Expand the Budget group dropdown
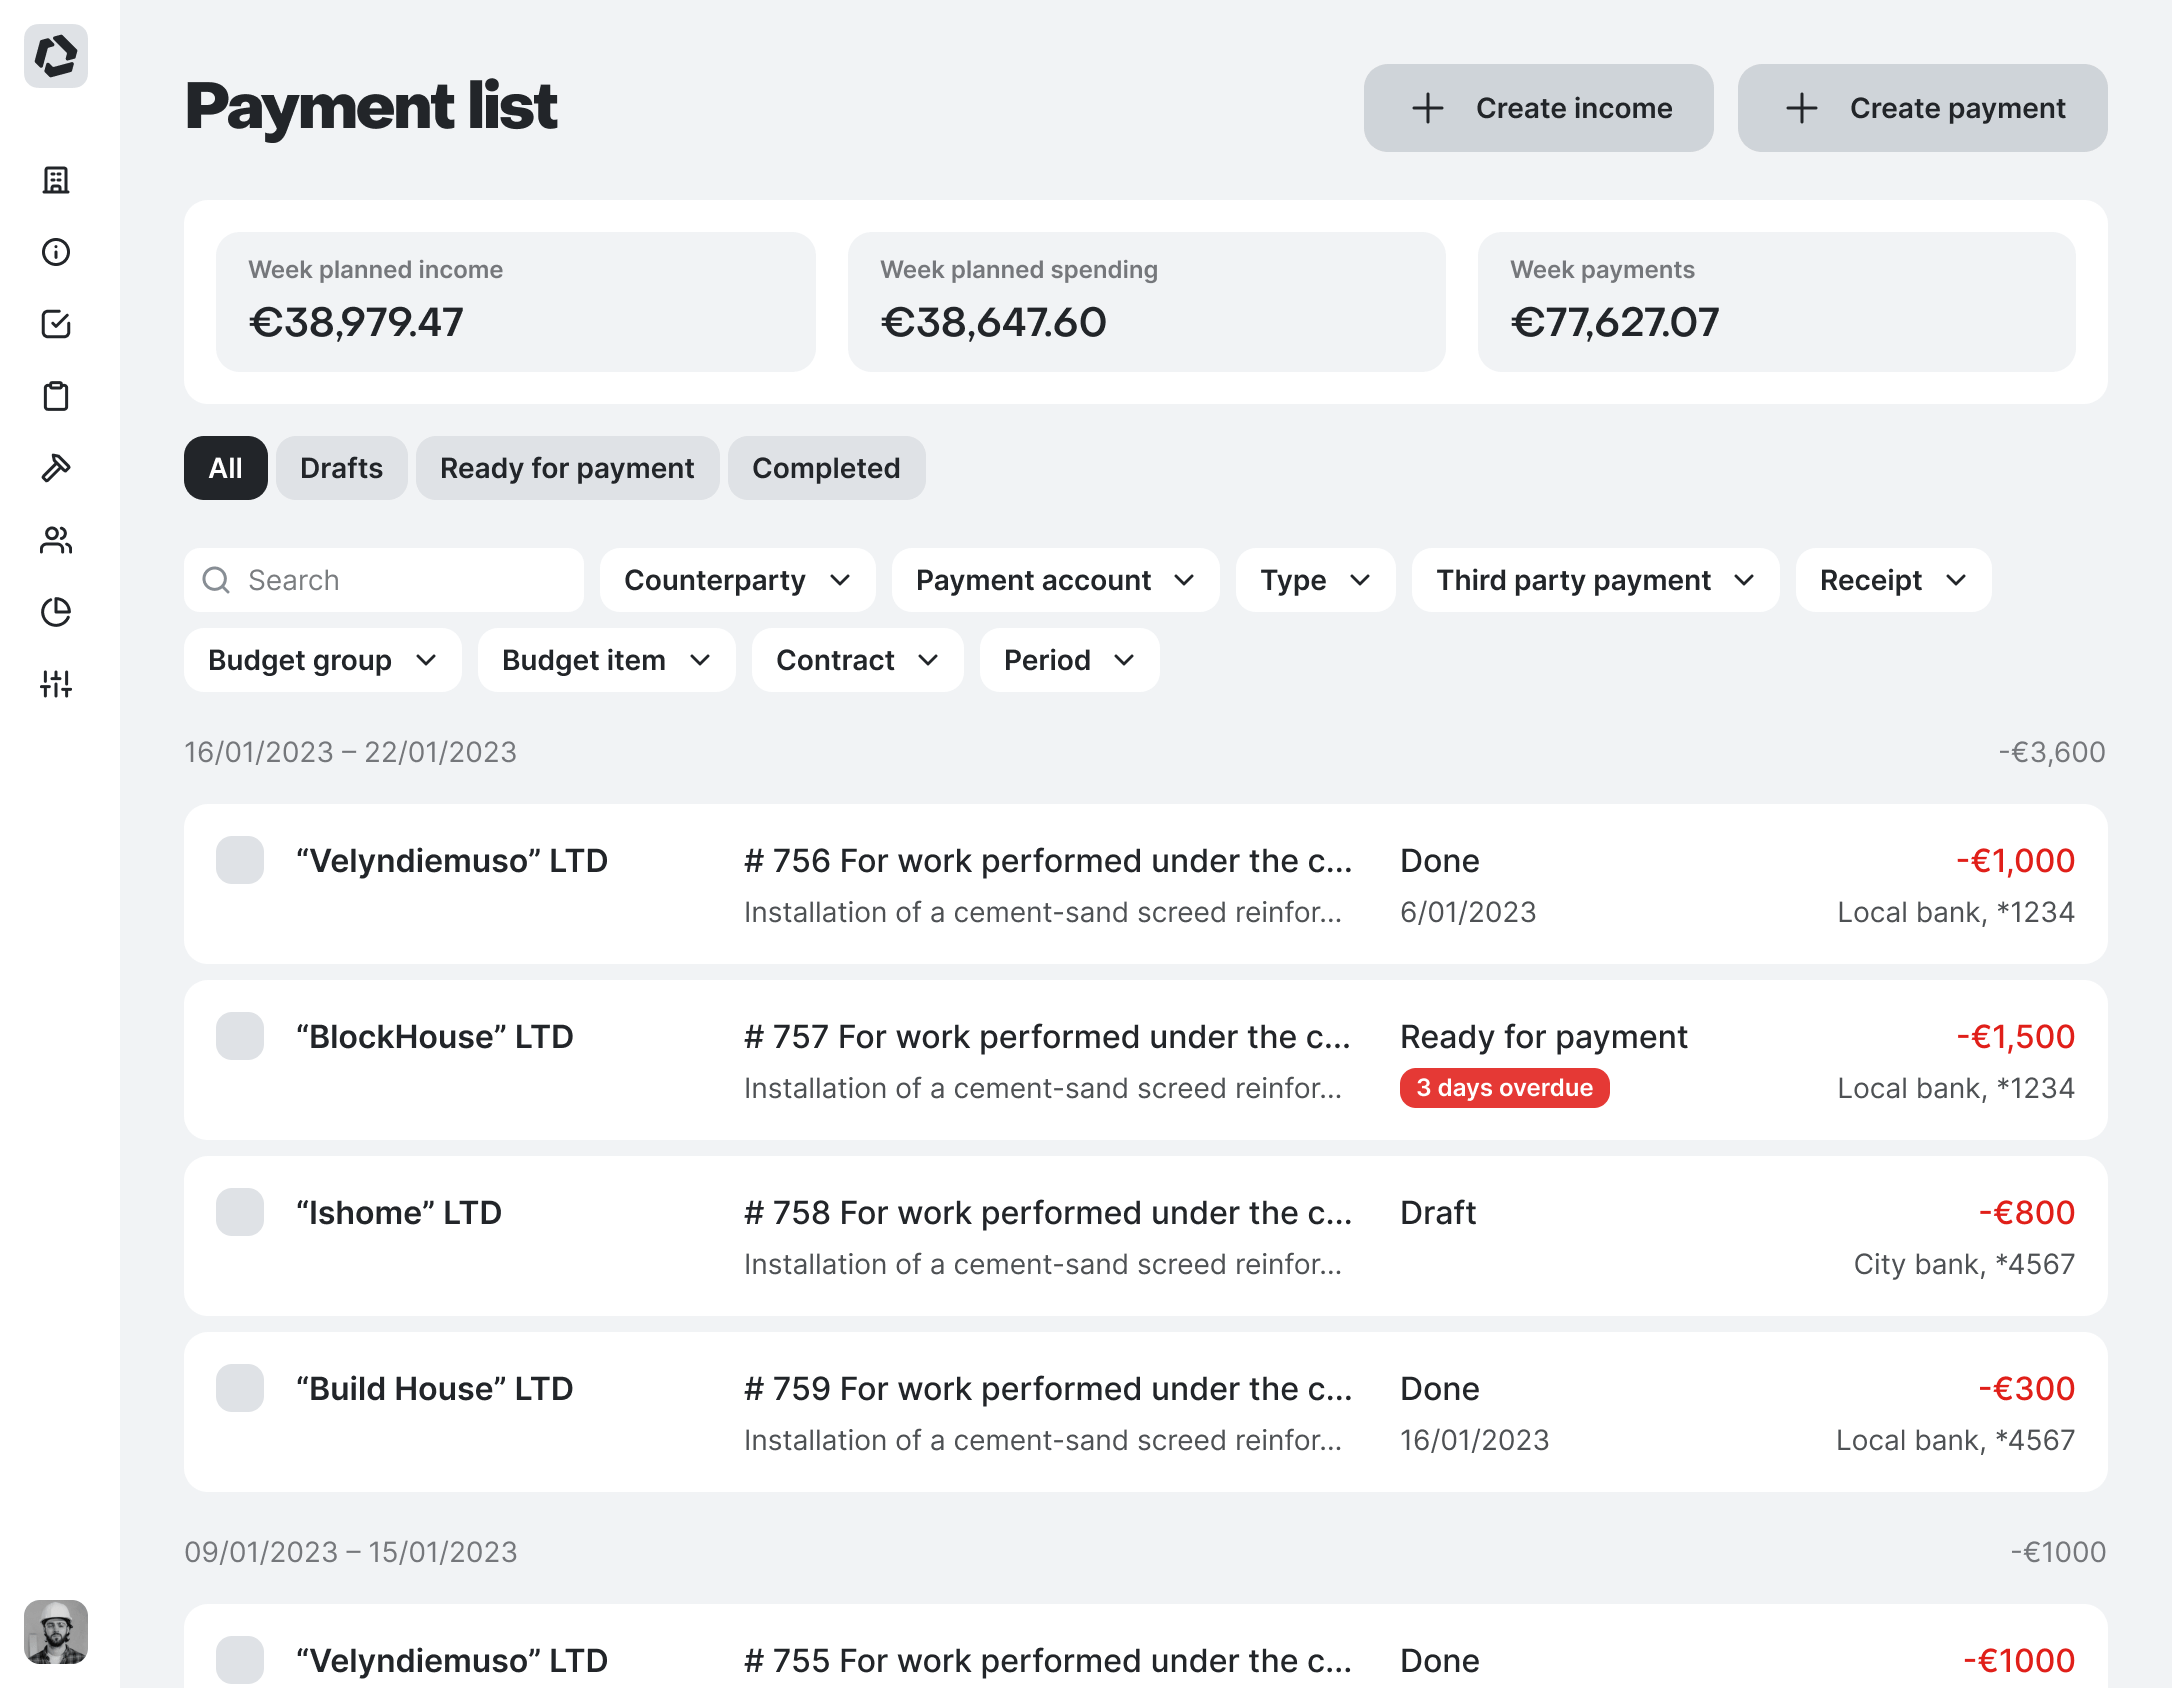Image resolution: width=2172 pixels, height=1688 pixels. coord(323,660)
